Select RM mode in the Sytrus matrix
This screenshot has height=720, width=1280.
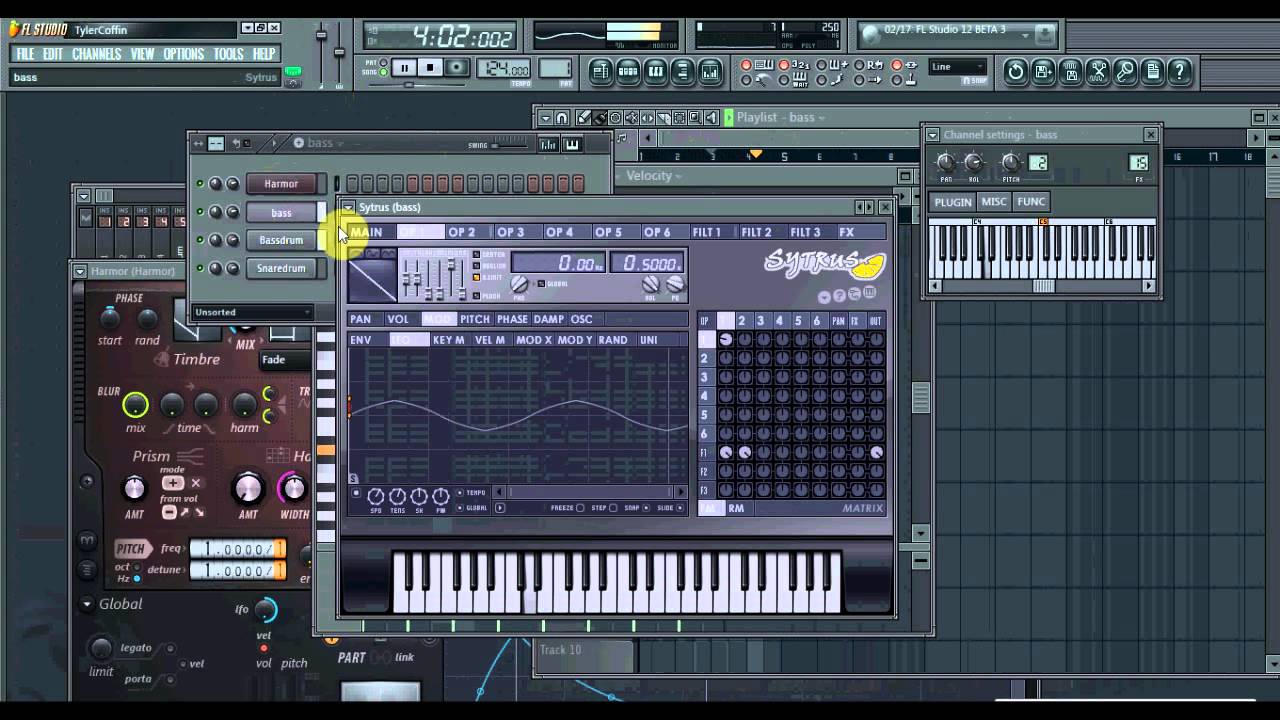736,508
